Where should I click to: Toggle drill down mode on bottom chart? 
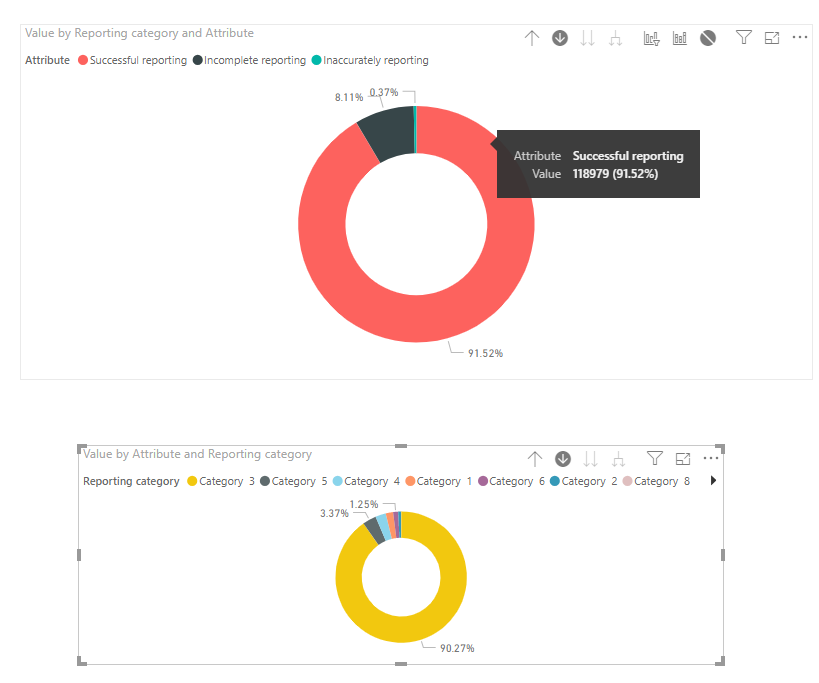563,459
